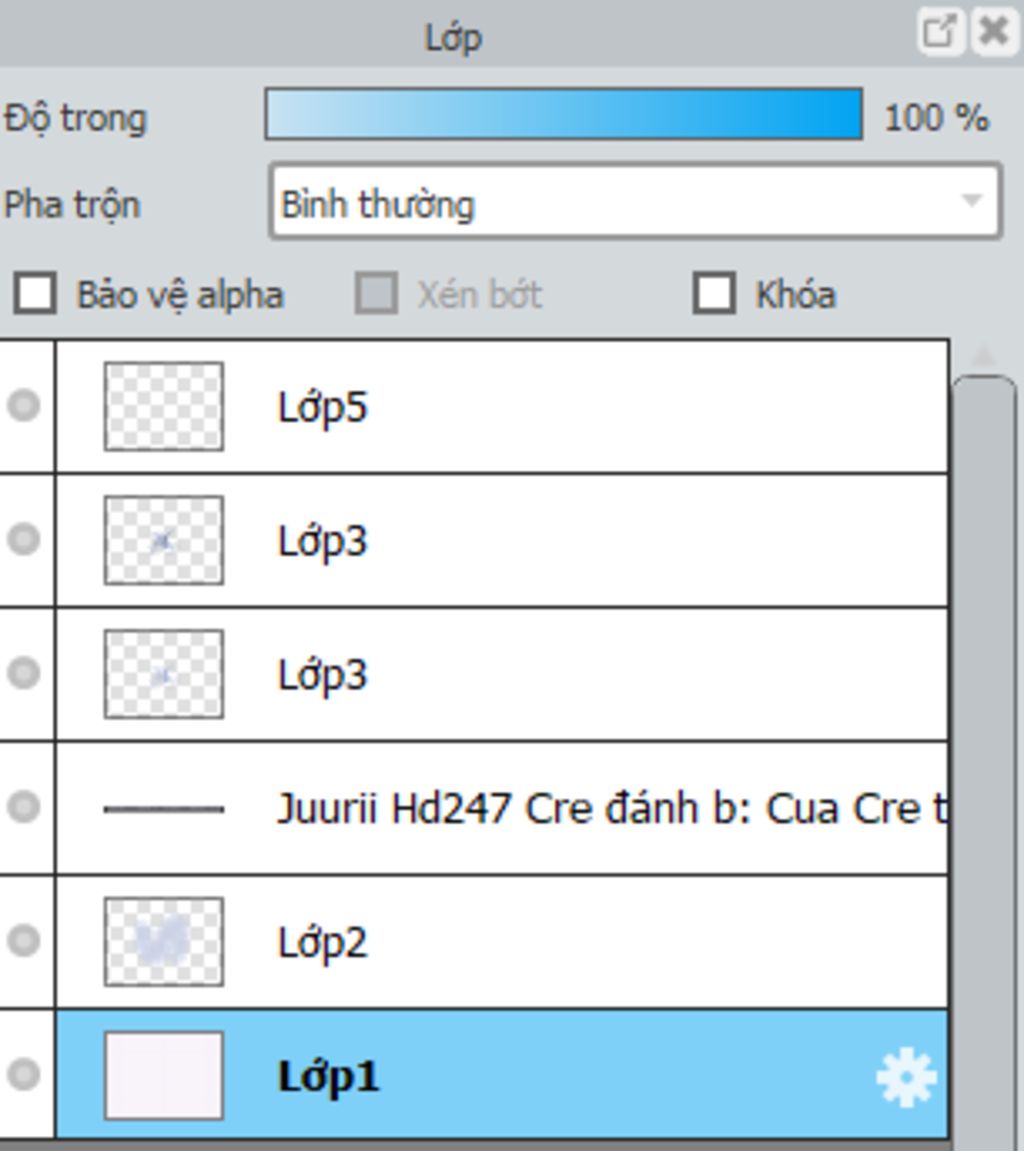
Task: Click the layer list scrollbar thumb
Action: click(984, 700)
